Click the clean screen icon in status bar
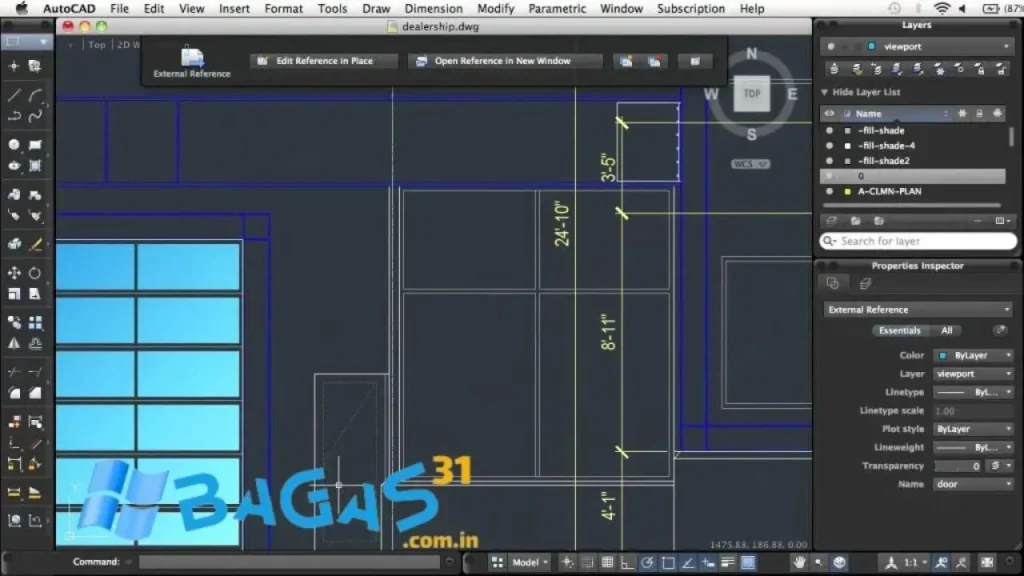Viewport: 1024px width, 576px height. point(987,562)
